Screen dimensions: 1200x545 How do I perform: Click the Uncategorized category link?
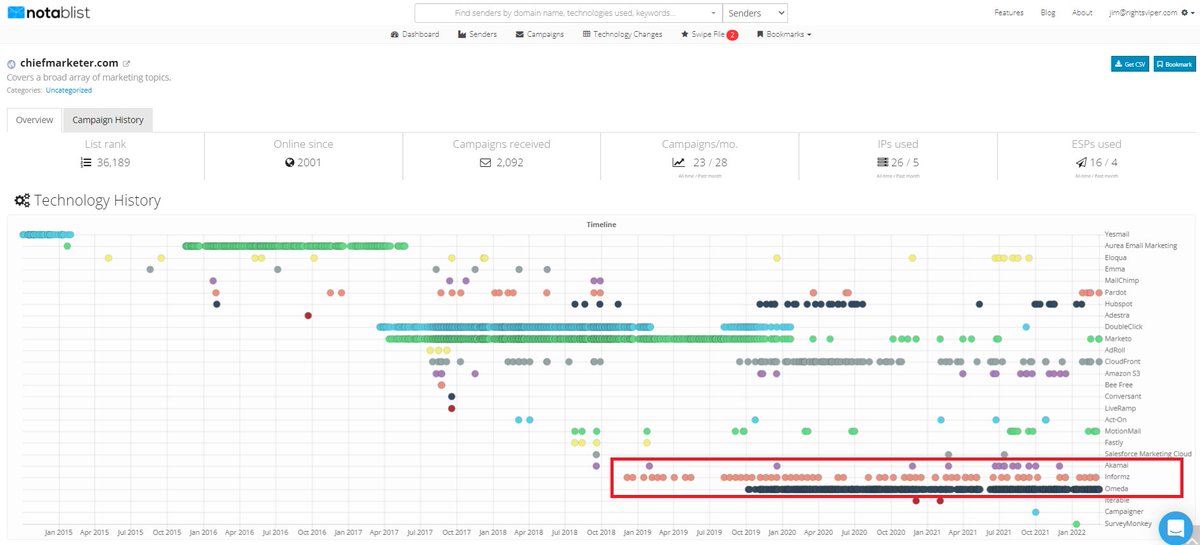[x=69, y=90]
